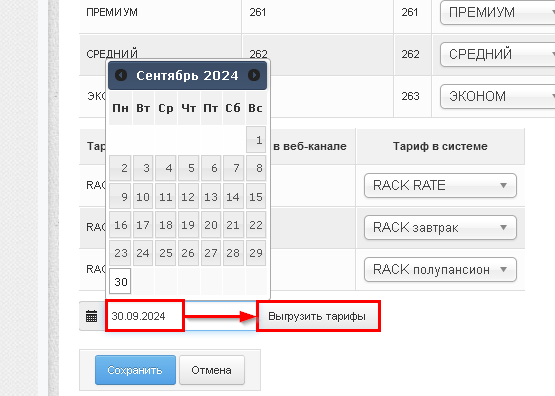Viewport: 555px width, 396px height.
Task: Select day 9 in the calendar
Action: click(120, 196)
